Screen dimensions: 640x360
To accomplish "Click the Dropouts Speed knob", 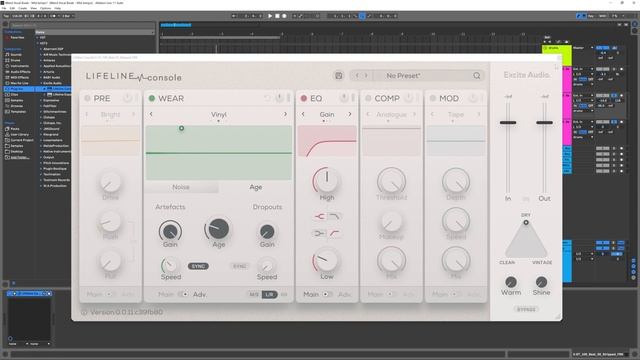I will (x=267, y=266).
